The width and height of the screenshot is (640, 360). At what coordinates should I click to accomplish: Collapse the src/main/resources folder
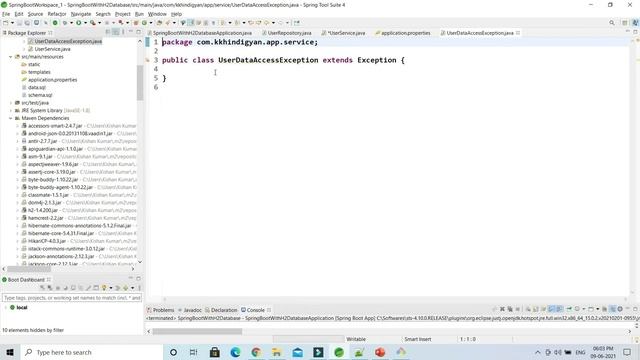[11, 57]
